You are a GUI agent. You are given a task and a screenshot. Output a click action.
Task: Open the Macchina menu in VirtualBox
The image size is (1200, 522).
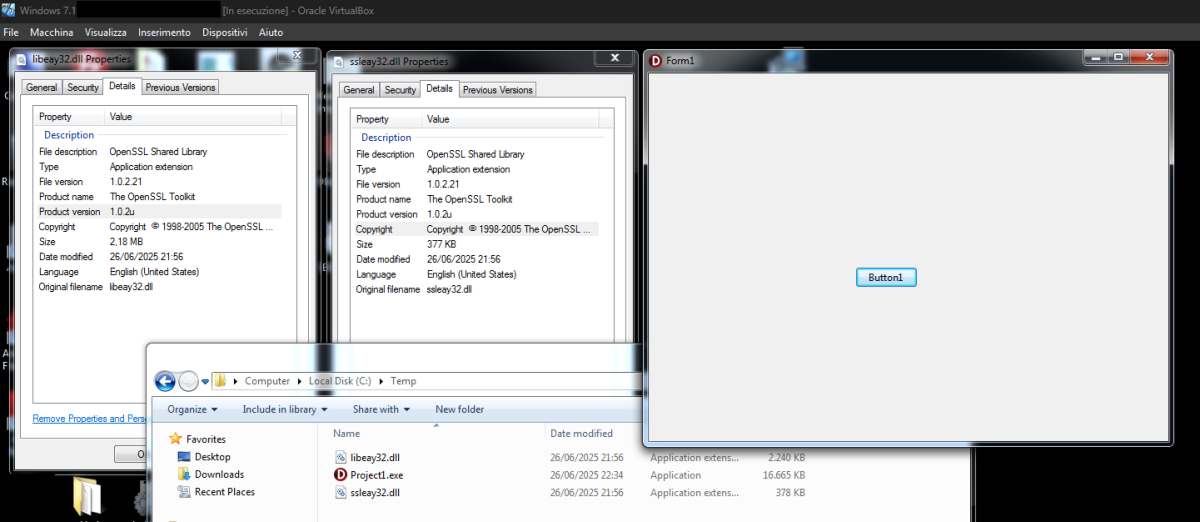[51, 33]
